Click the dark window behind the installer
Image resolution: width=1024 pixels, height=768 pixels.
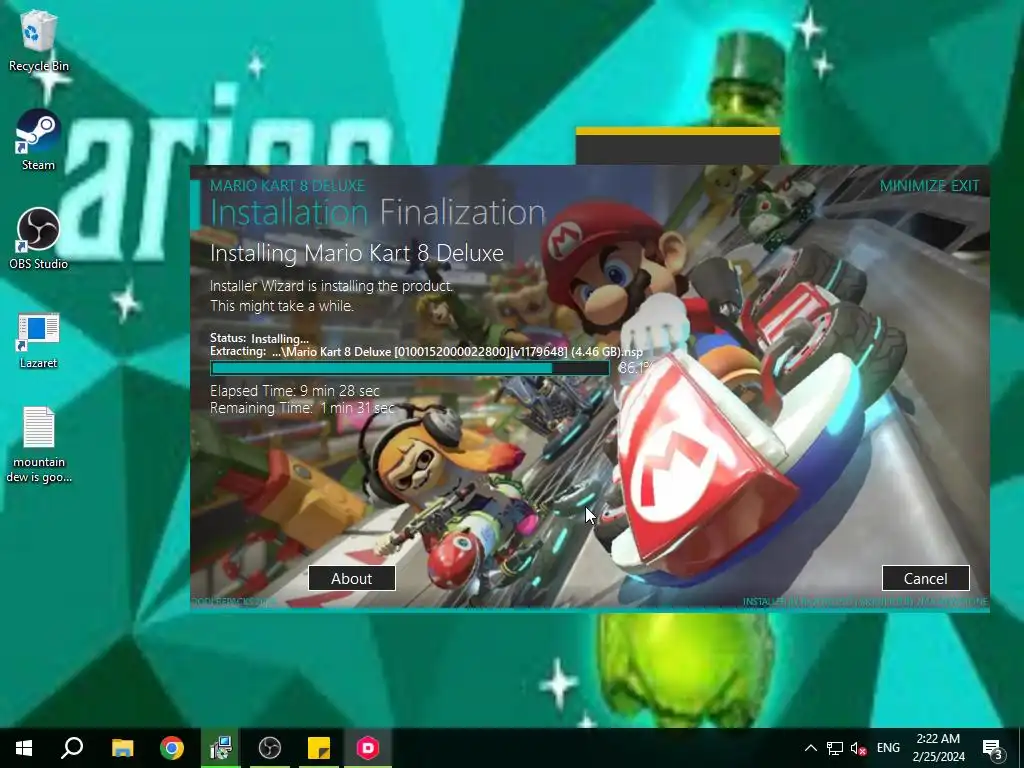pyautogui.click(x=677, y=146)
